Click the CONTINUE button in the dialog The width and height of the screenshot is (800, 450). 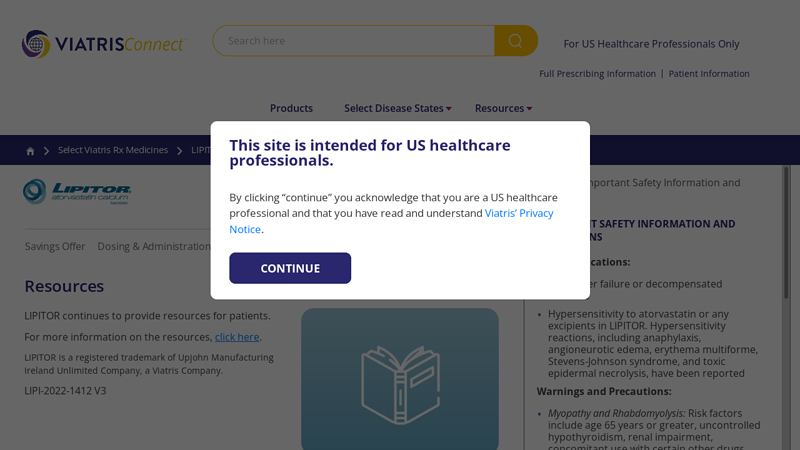(x=290, y=268)
